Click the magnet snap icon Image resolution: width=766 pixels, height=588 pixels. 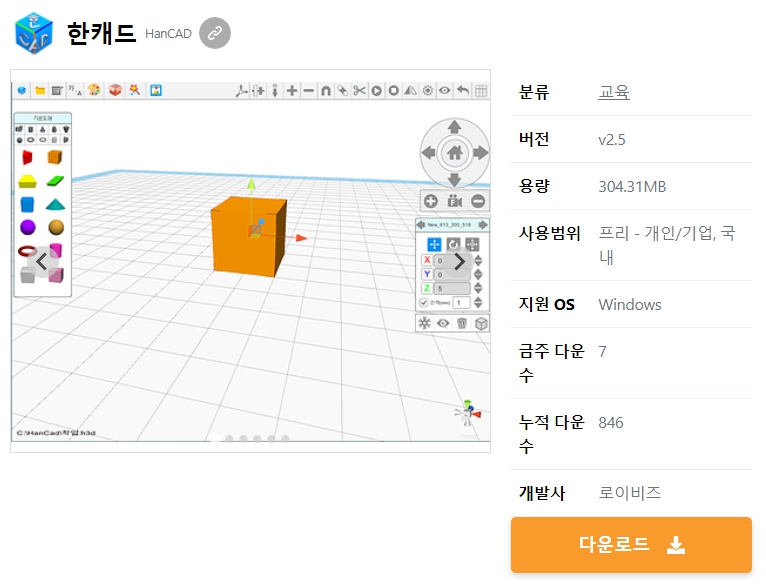point(325,90)
